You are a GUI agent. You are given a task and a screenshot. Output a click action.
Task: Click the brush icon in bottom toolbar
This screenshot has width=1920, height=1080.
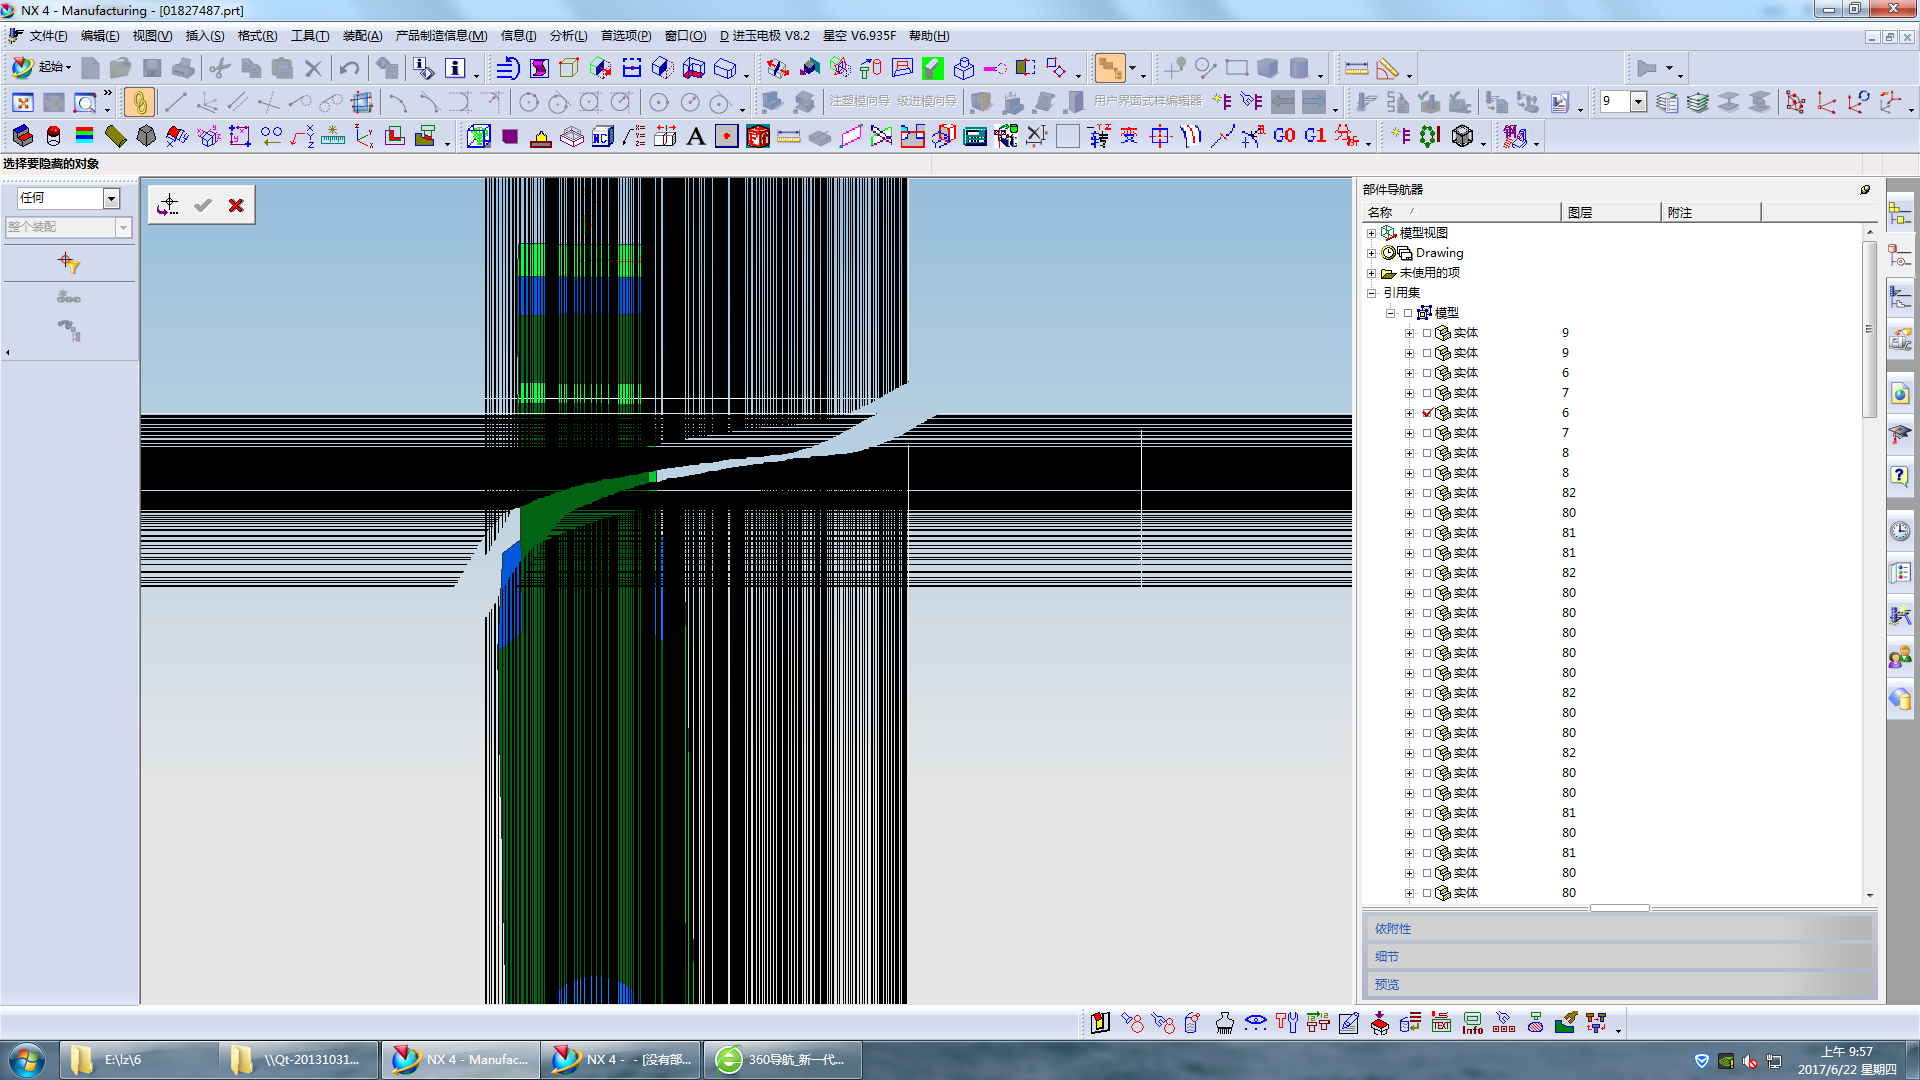(1225, 1023)
